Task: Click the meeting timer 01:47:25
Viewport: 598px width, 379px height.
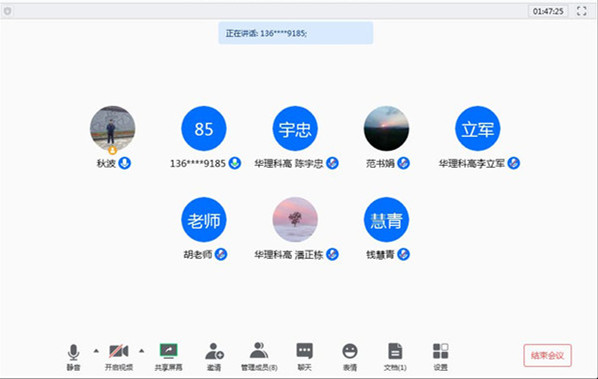Action: click(548, 11)
